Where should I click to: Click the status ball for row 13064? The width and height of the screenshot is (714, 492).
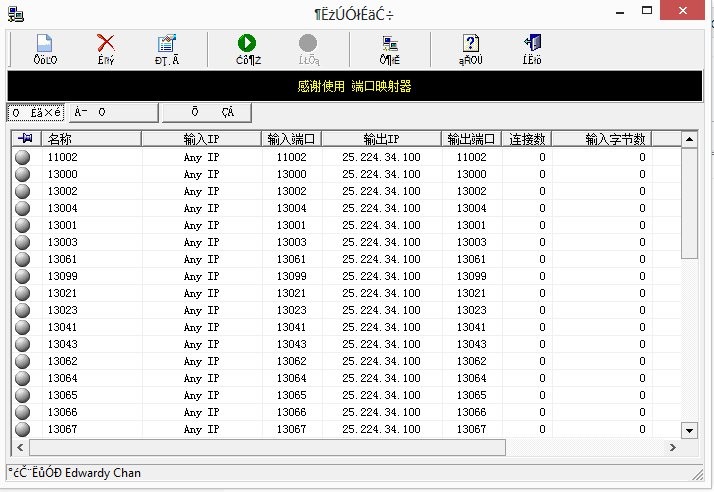pyautogui.click(x=22, y=378)
